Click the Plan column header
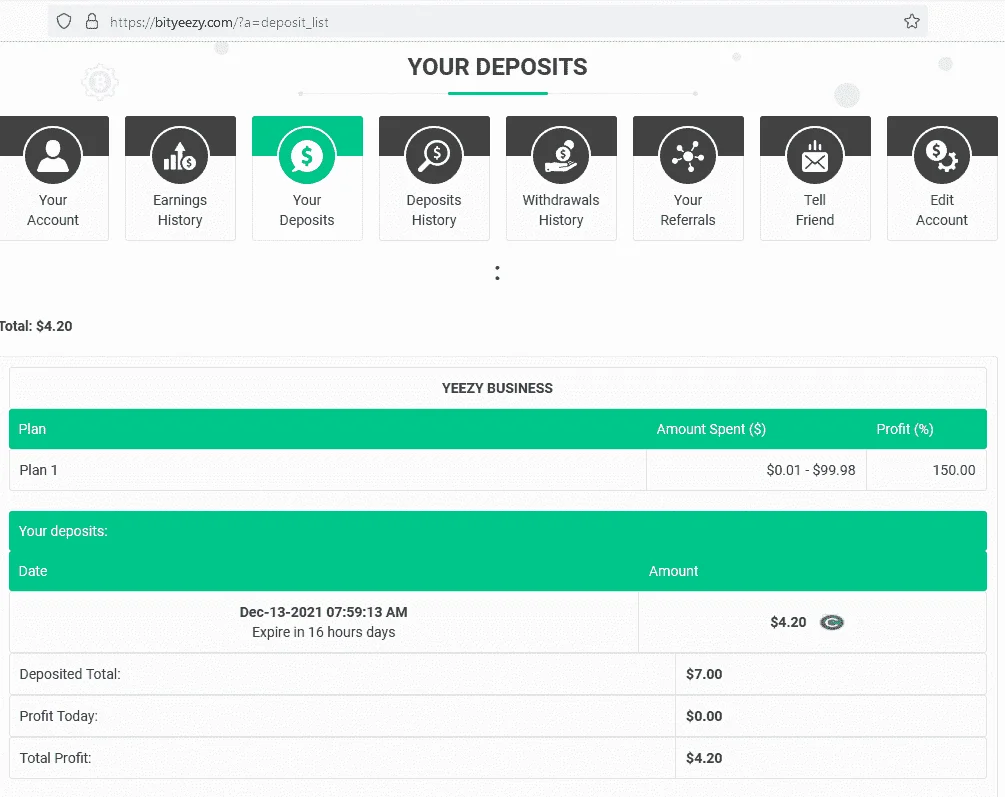 coord(32,429)
